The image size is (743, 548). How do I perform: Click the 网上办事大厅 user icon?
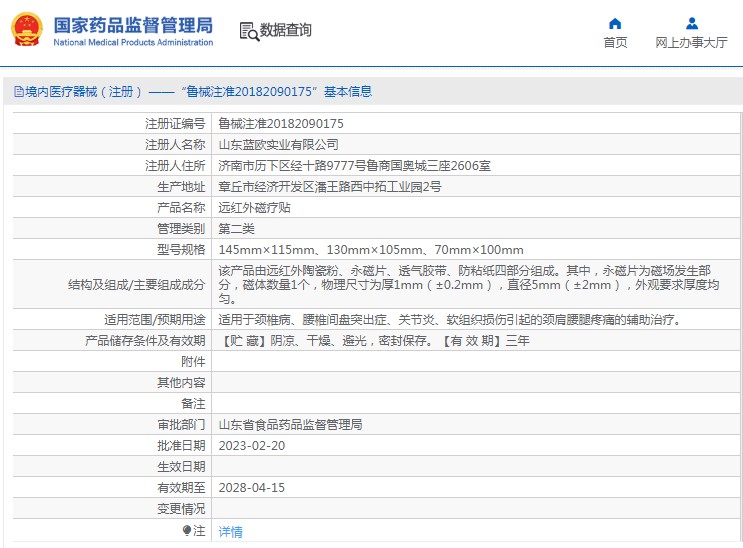click(692, 23)
